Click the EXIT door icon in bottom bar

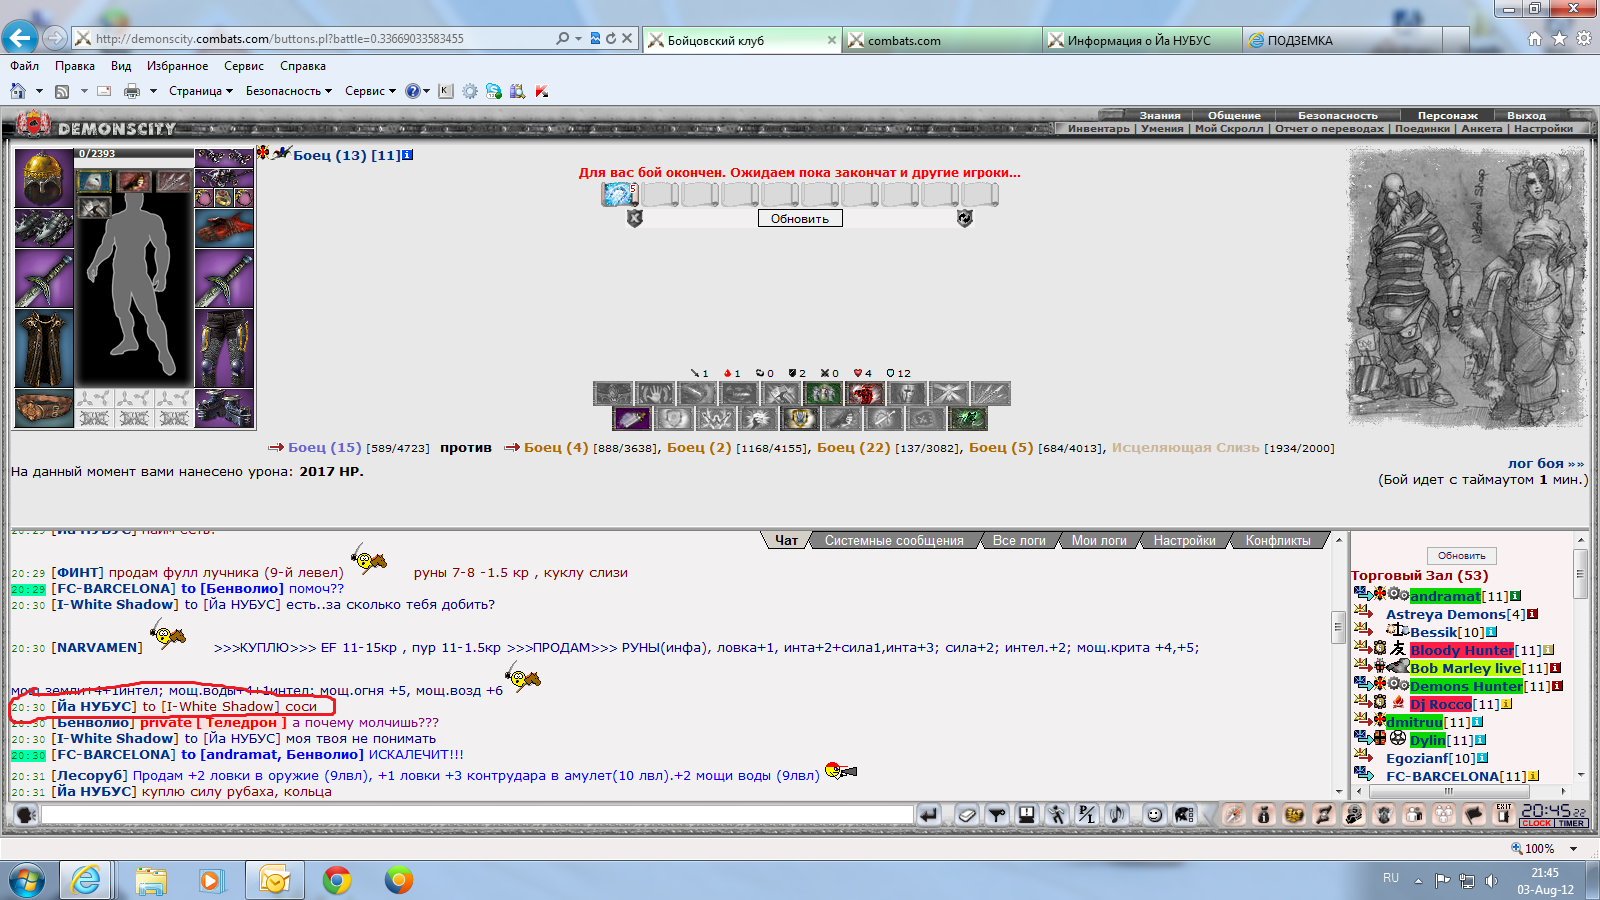pos(1504,814)
